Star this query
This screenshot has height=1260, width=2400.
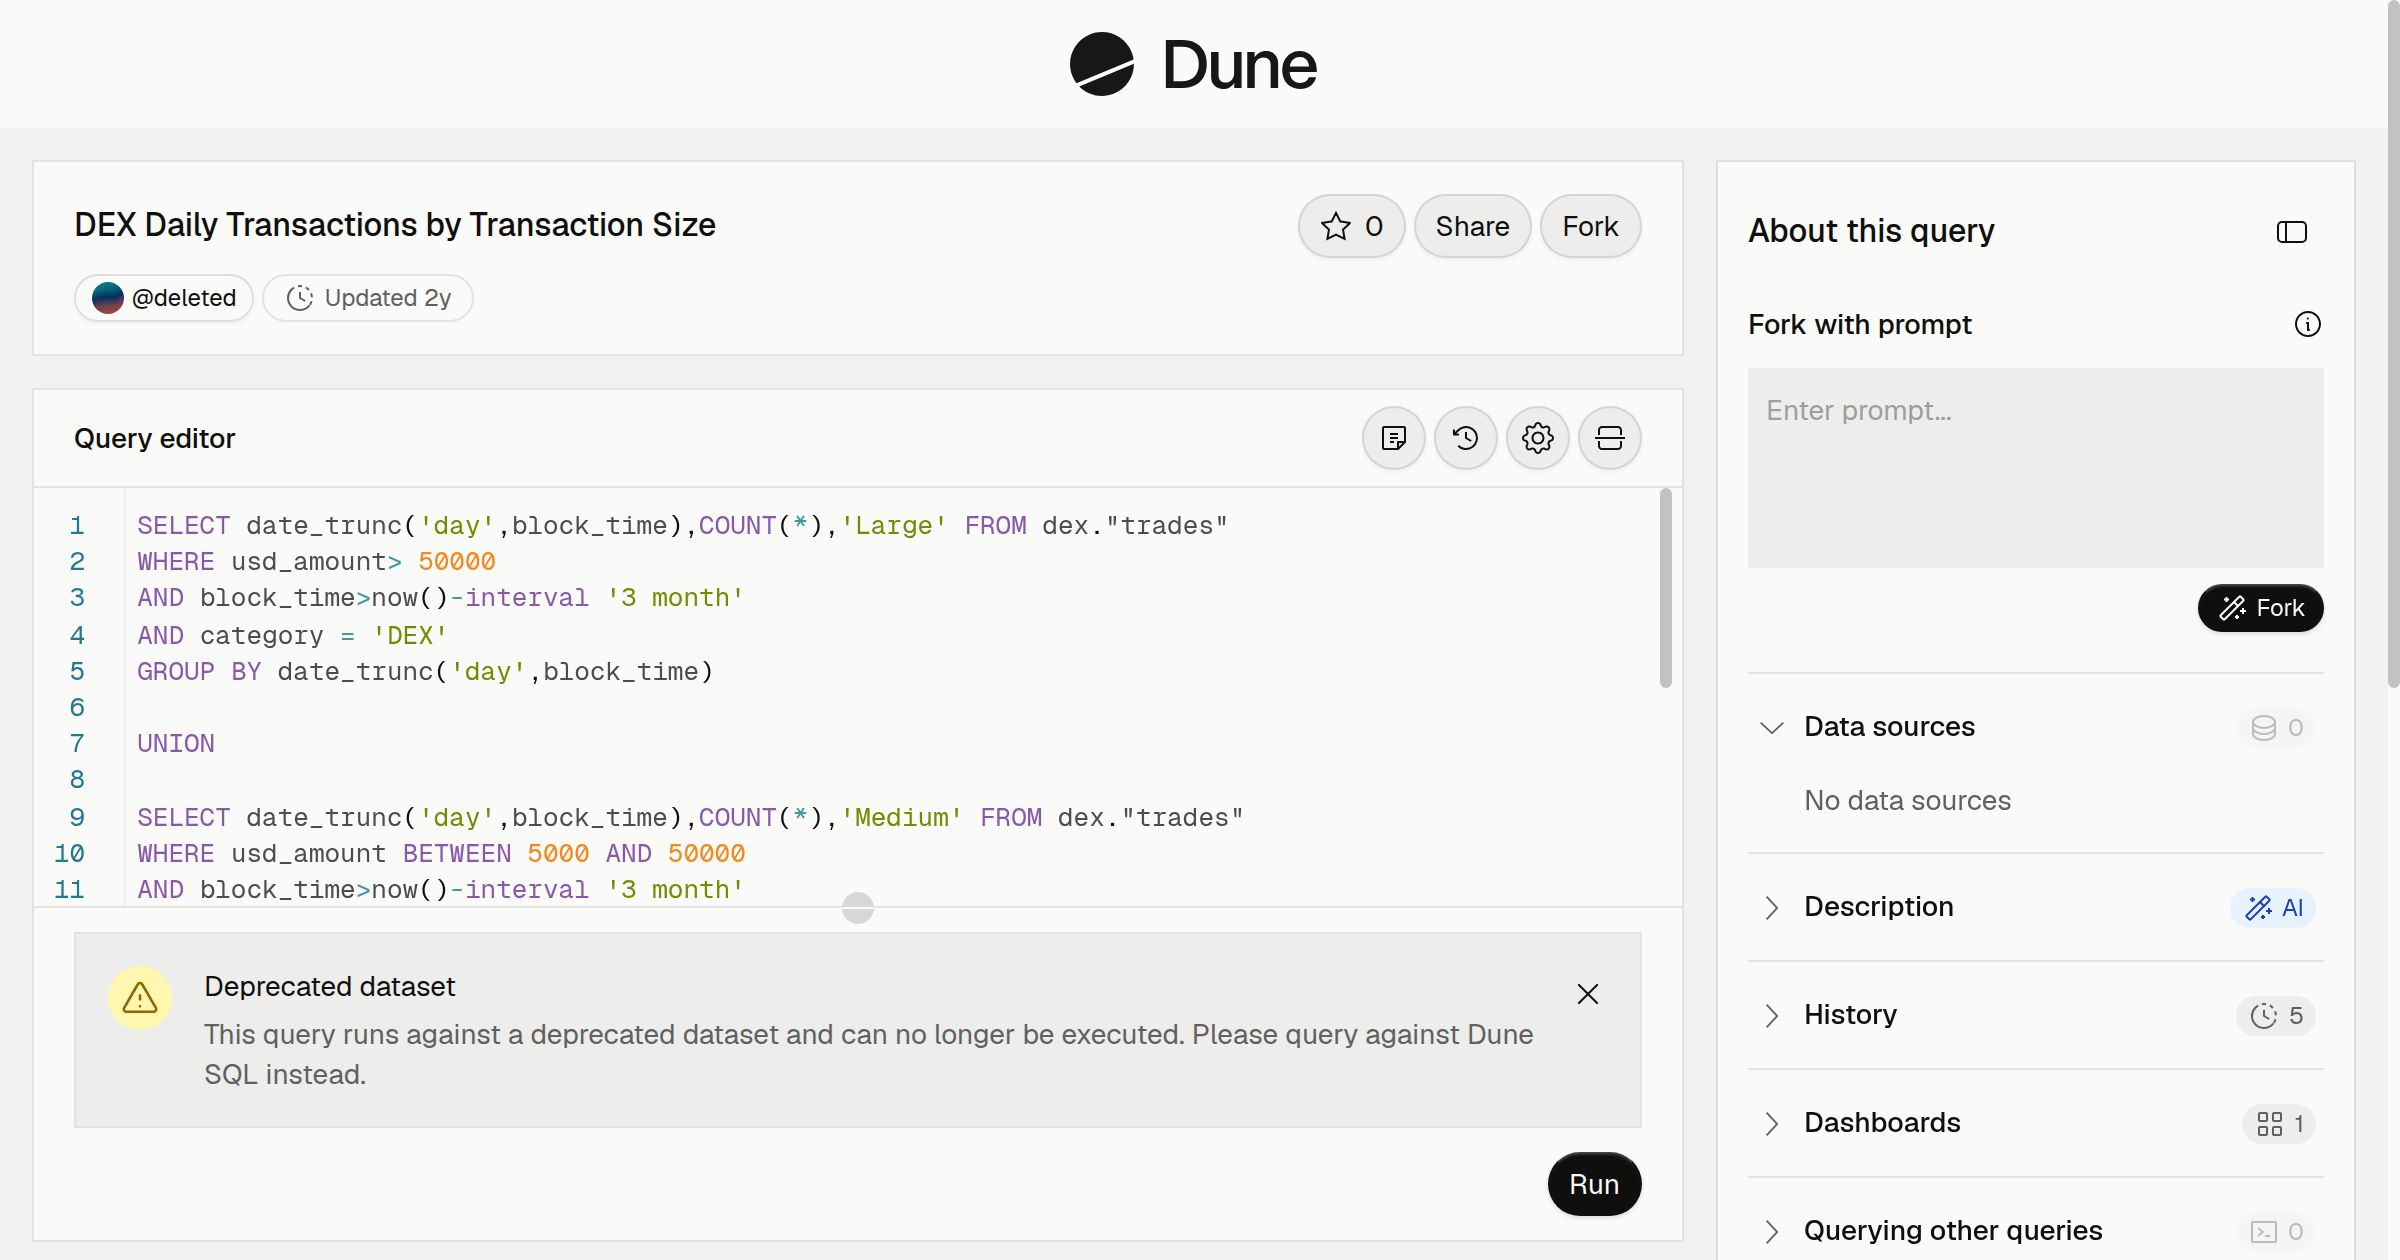(x=1351, y=226)
